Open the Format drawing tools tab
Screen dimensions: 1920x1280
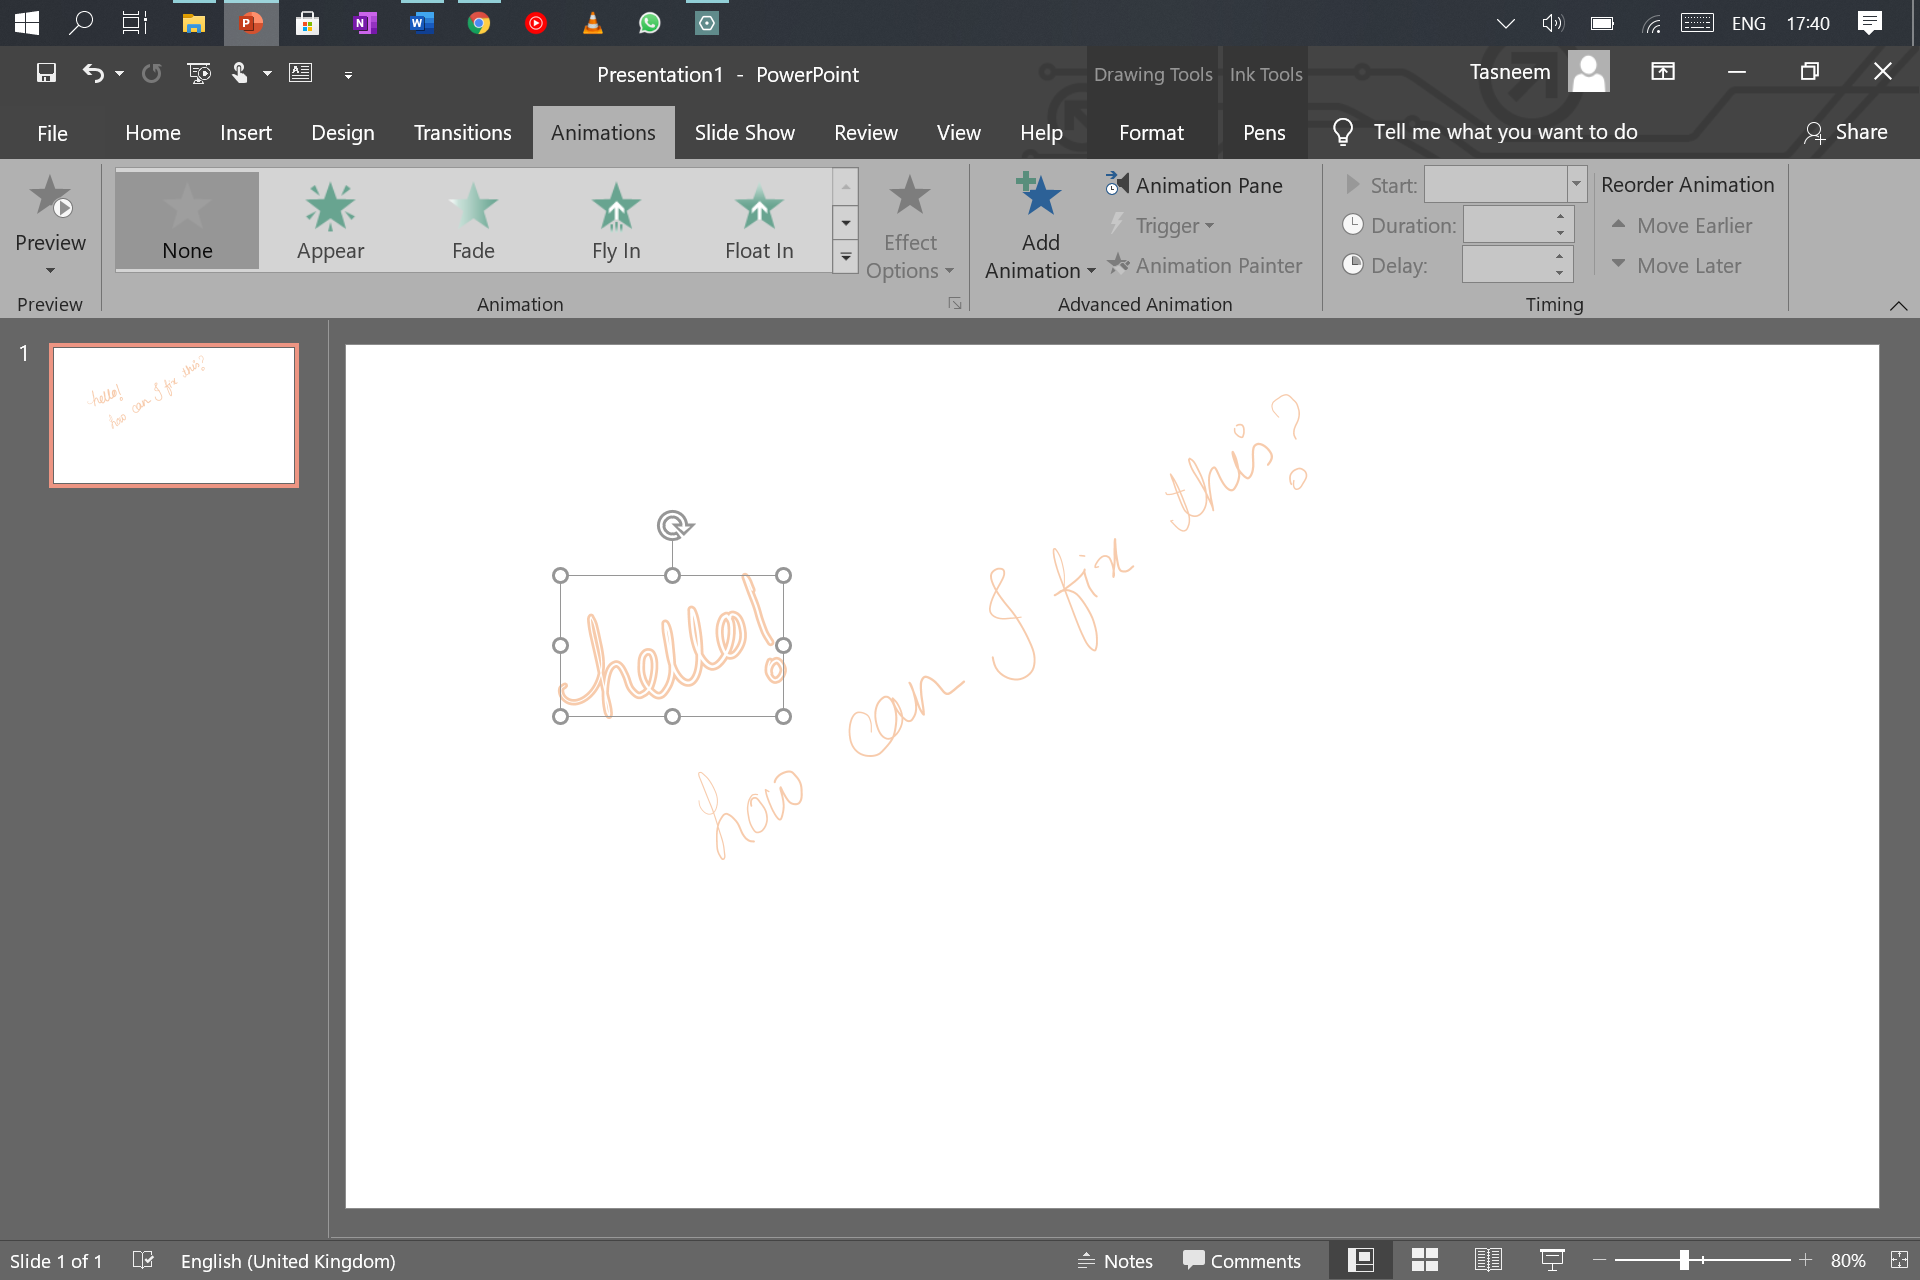click(1151, 132)
